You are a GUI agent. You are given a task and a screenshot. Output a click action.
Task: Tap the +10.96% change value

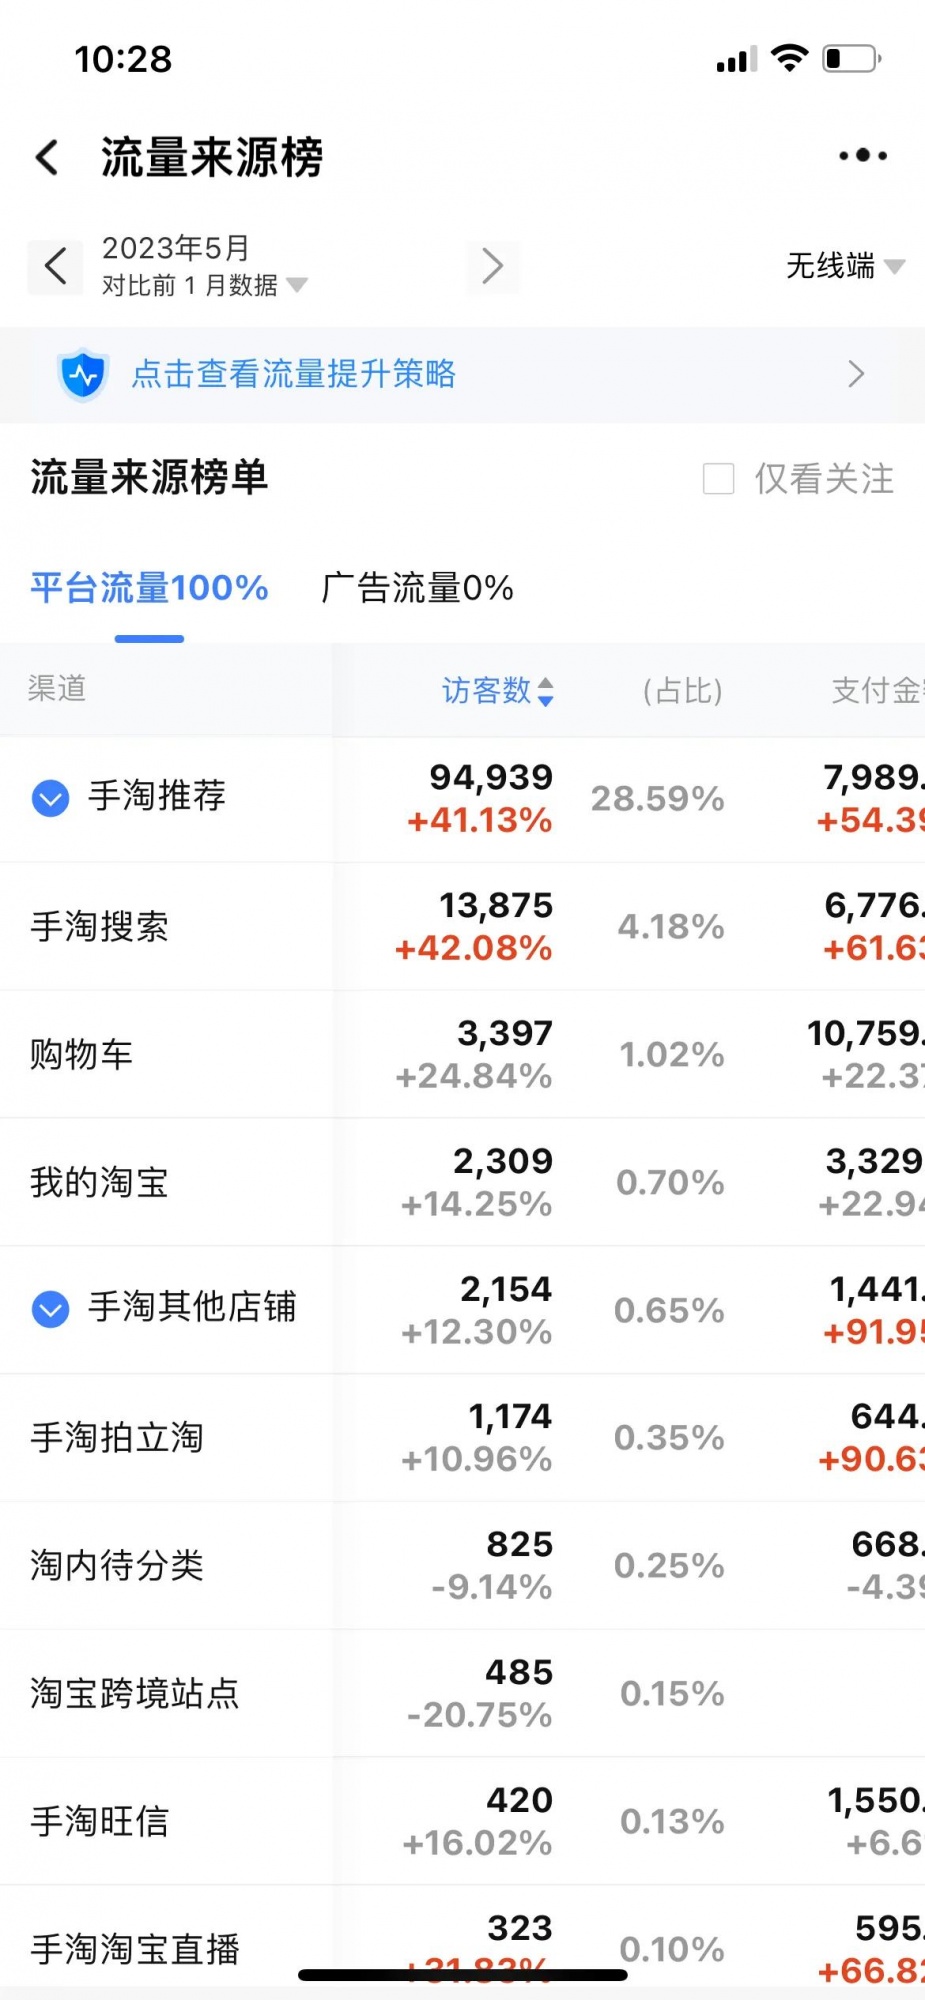477,1459
